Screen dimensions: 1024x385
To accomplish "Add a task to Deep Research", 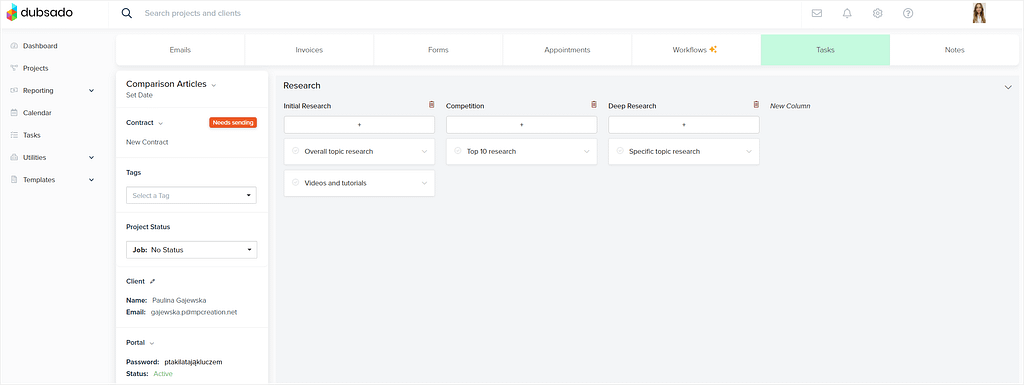I will 684,125.
